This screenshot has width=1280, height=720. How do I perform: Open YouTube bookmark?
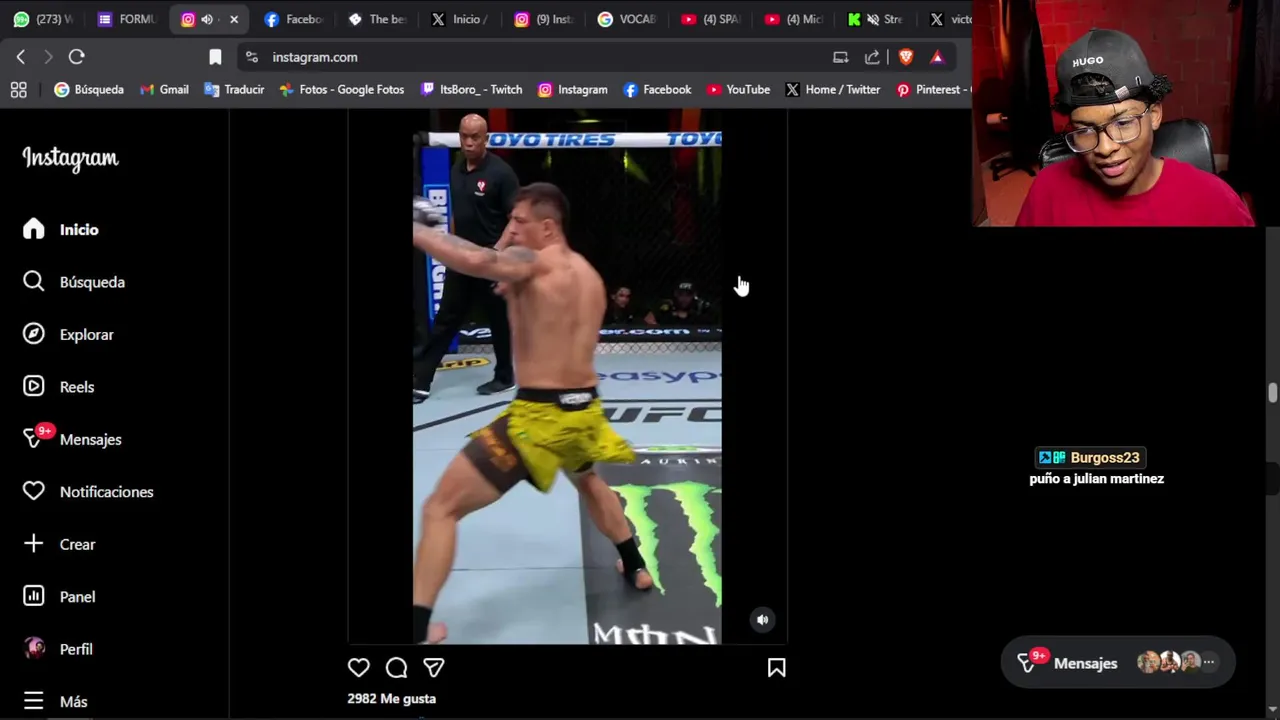pos(738,90)
